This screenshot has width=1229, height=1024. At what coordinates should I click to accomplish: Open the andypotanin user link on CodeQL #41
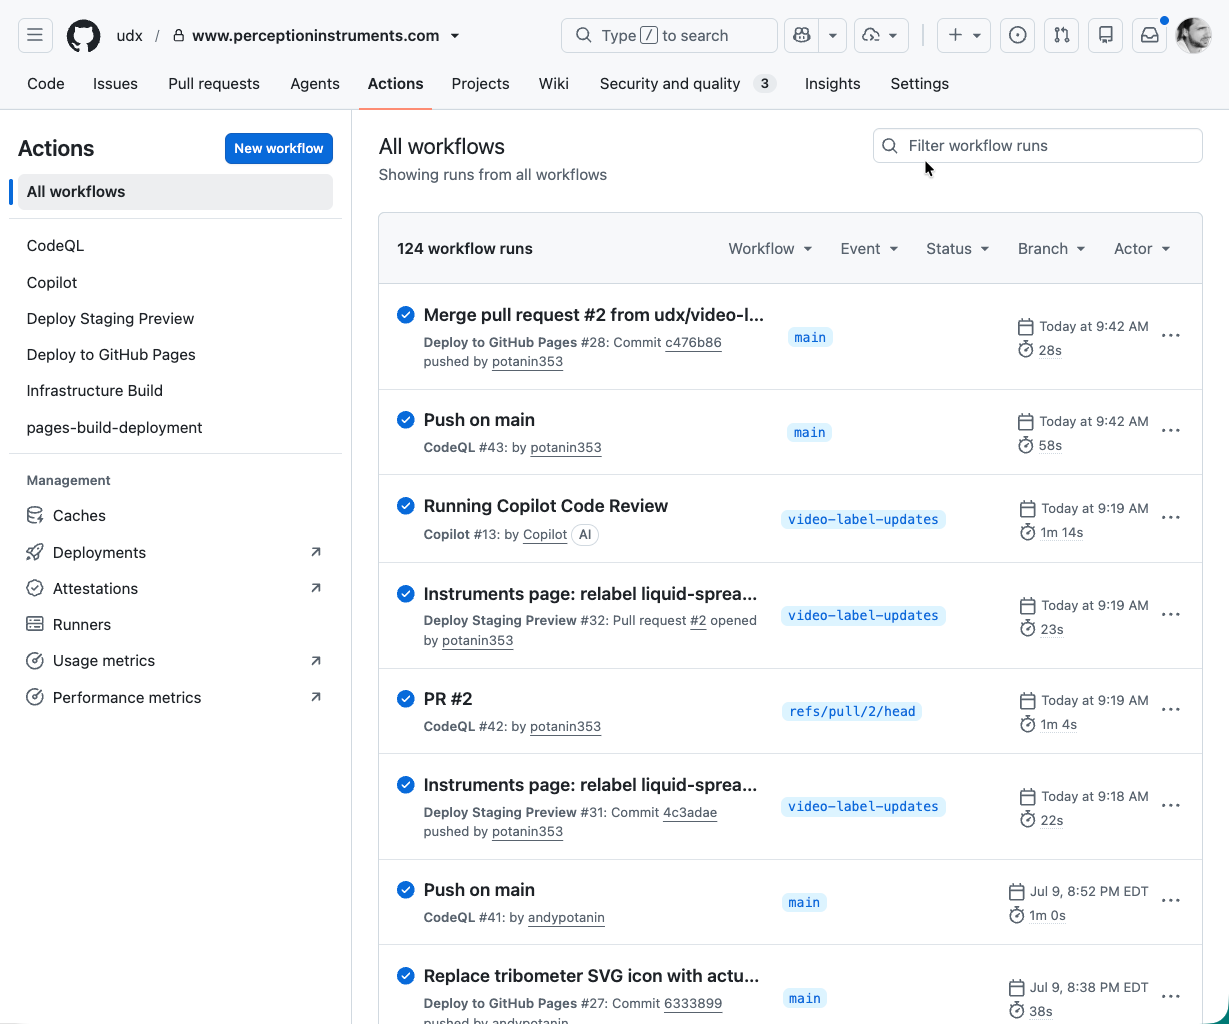566,917
